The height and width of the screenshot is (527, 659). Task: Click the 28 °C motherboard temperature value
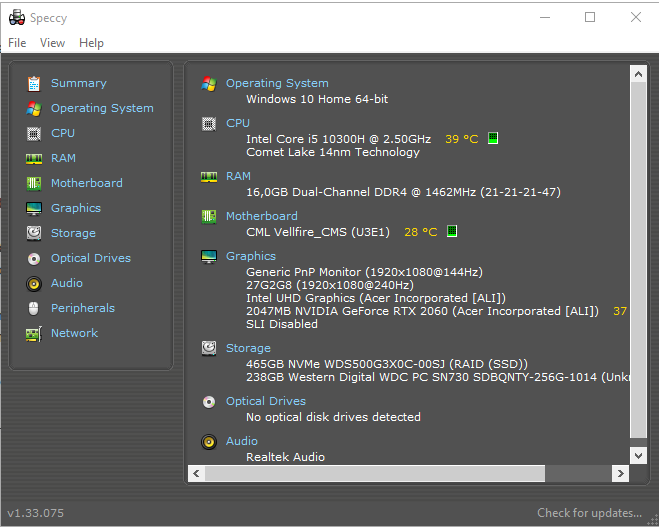coord(421,232)
